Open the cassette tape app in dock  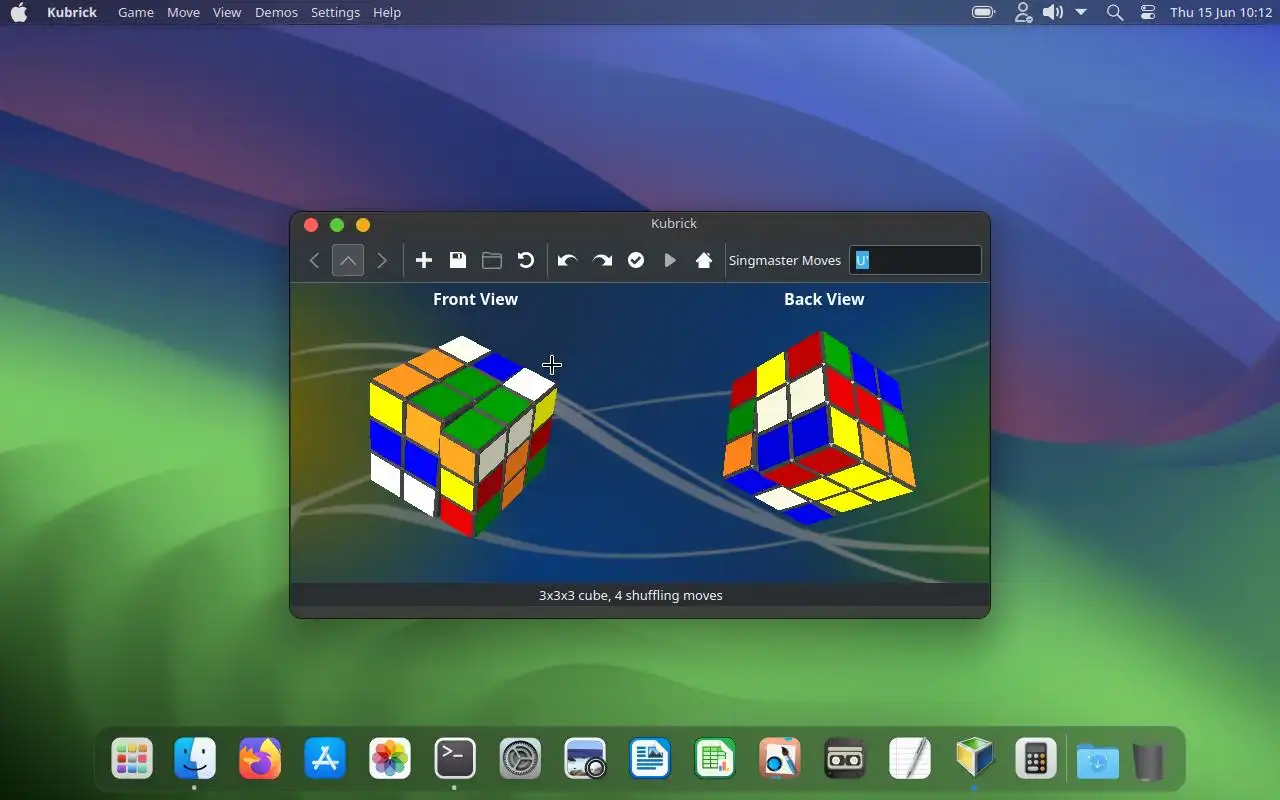pos(845,759)
